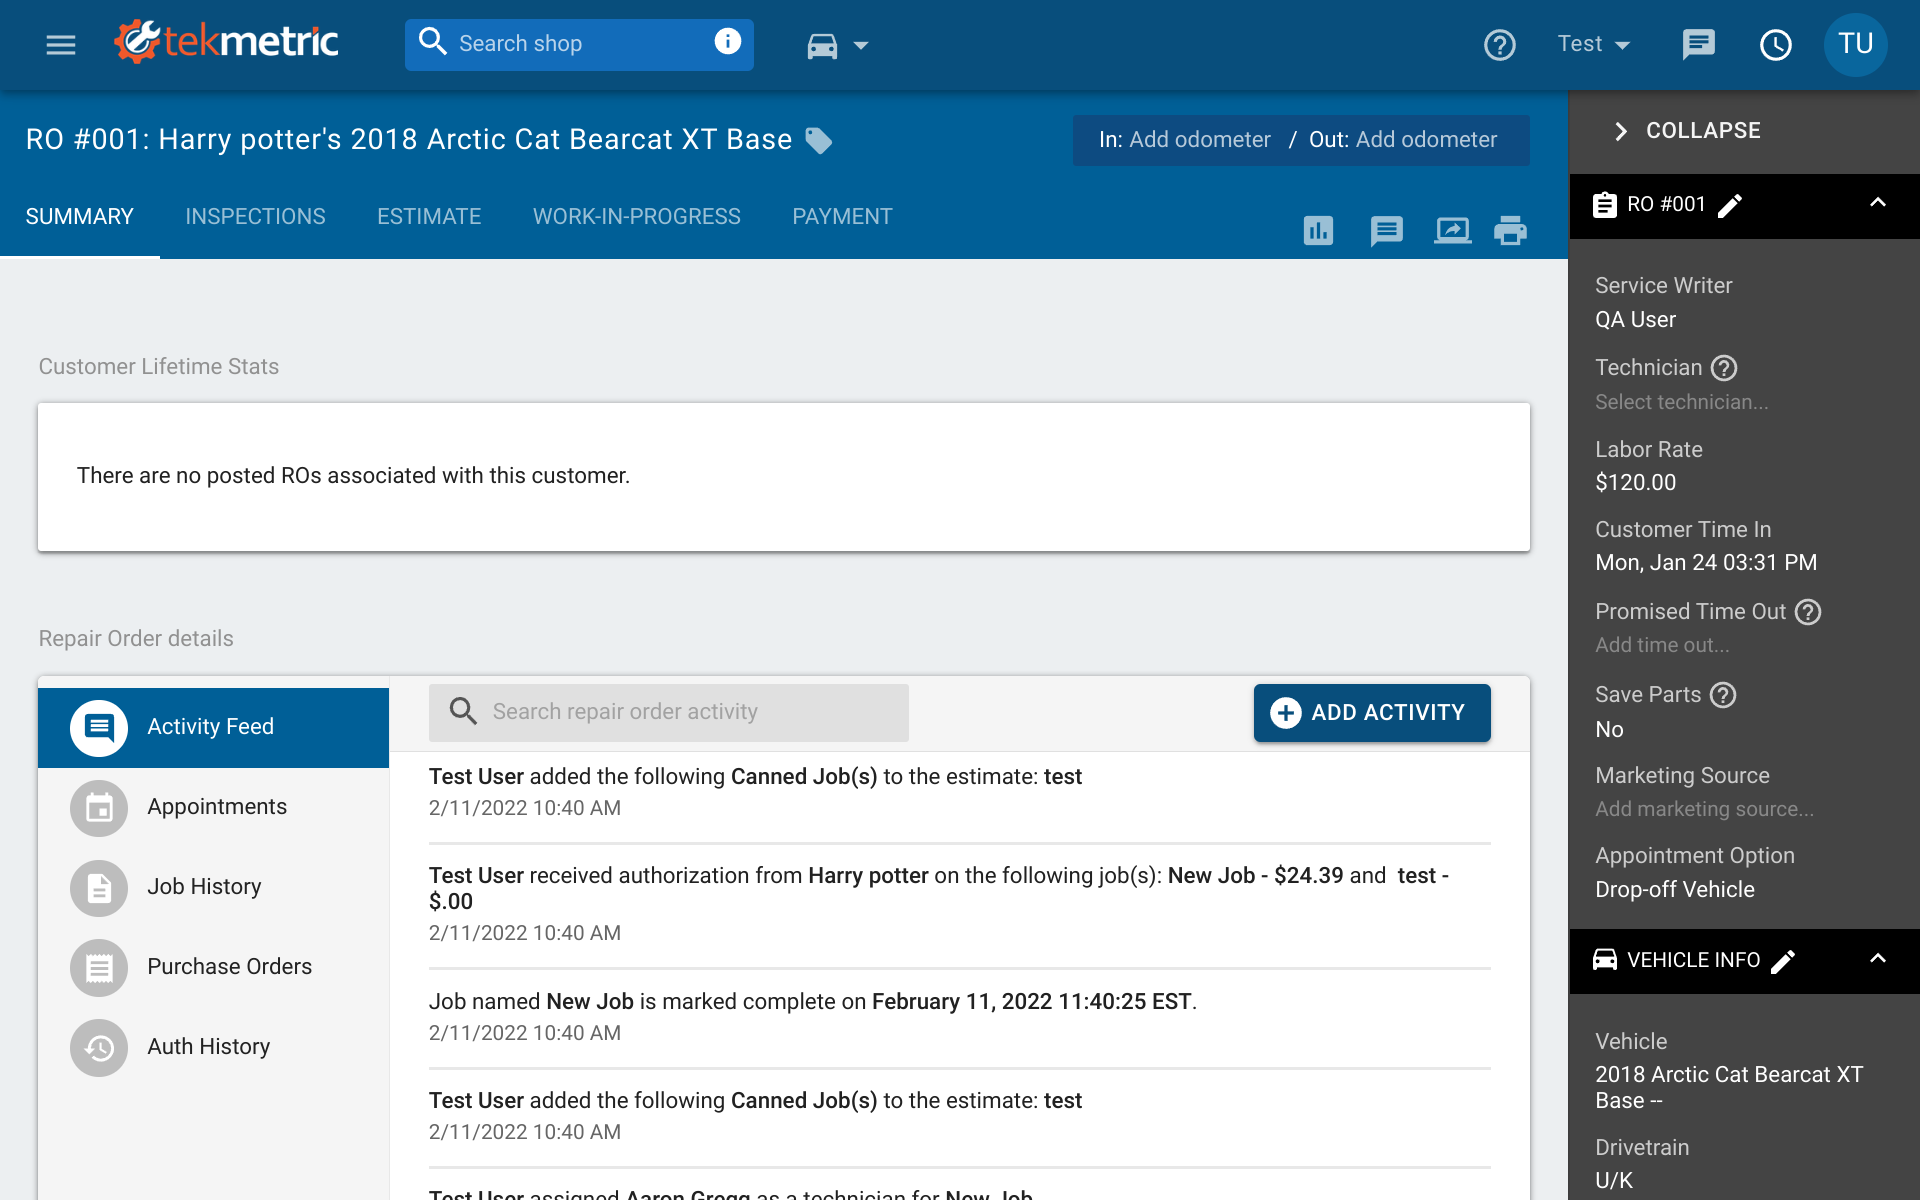1920x1200 pixels.
Task: Select Purchase Orders in the feed sidebar
Action: [x=229, y=966]
